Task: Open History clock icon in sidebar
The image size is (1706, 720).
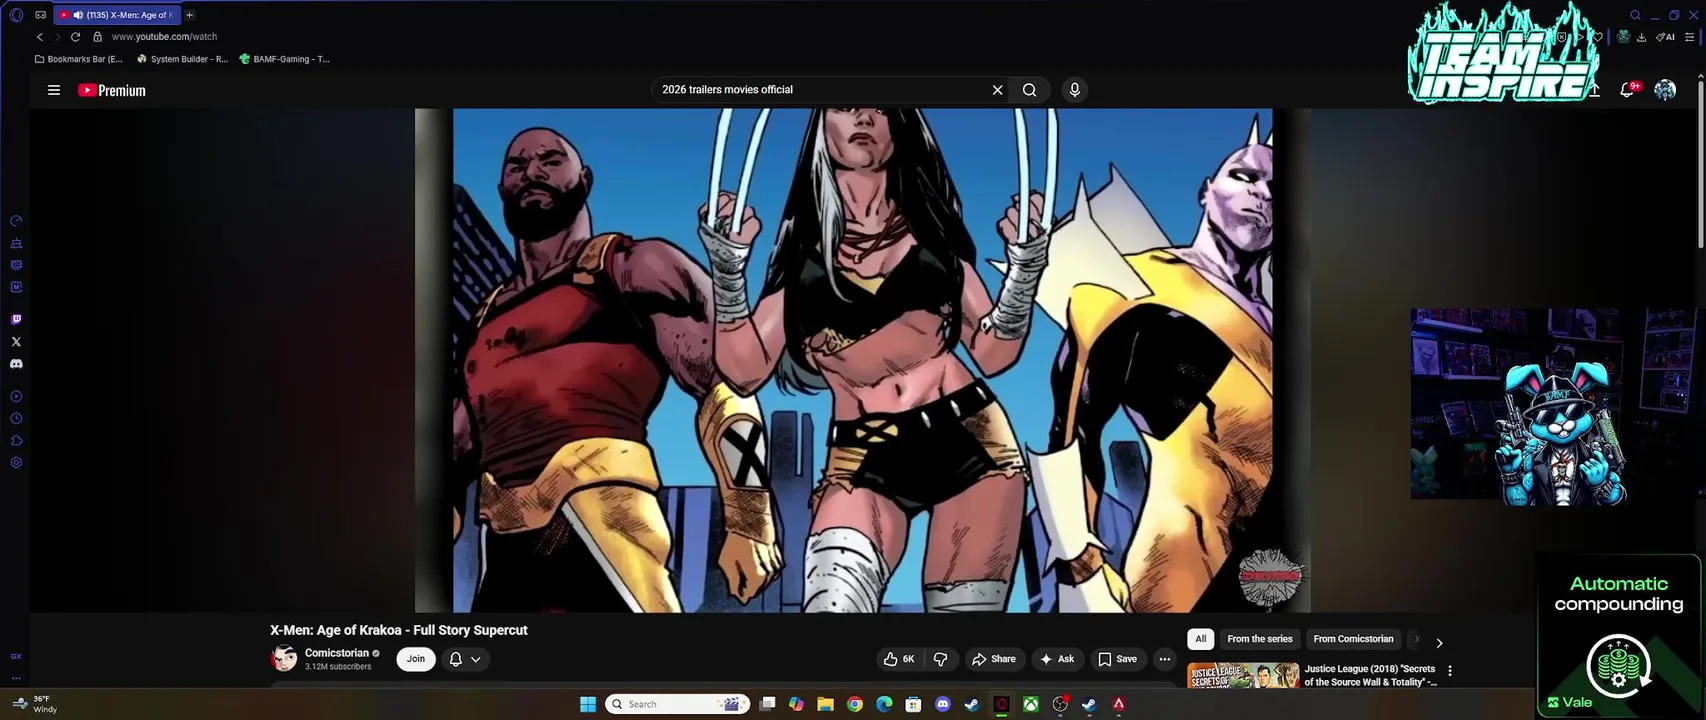Action: [16, 419]
